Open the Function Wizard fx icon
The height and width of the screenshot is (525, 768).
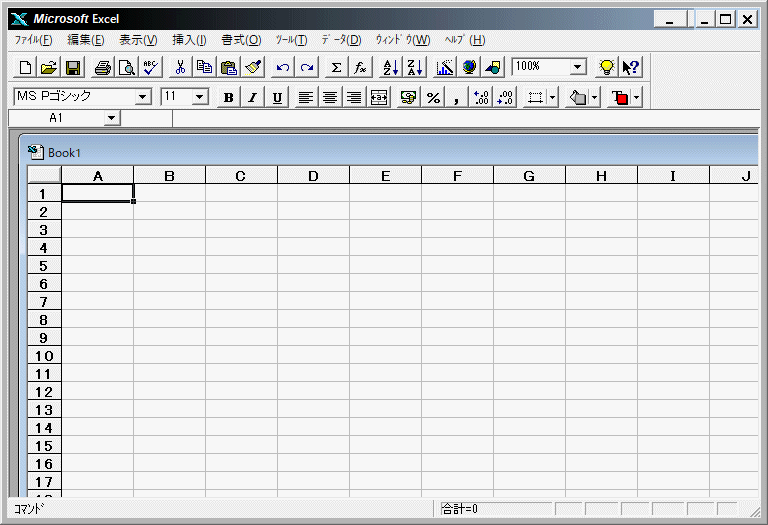360,67
